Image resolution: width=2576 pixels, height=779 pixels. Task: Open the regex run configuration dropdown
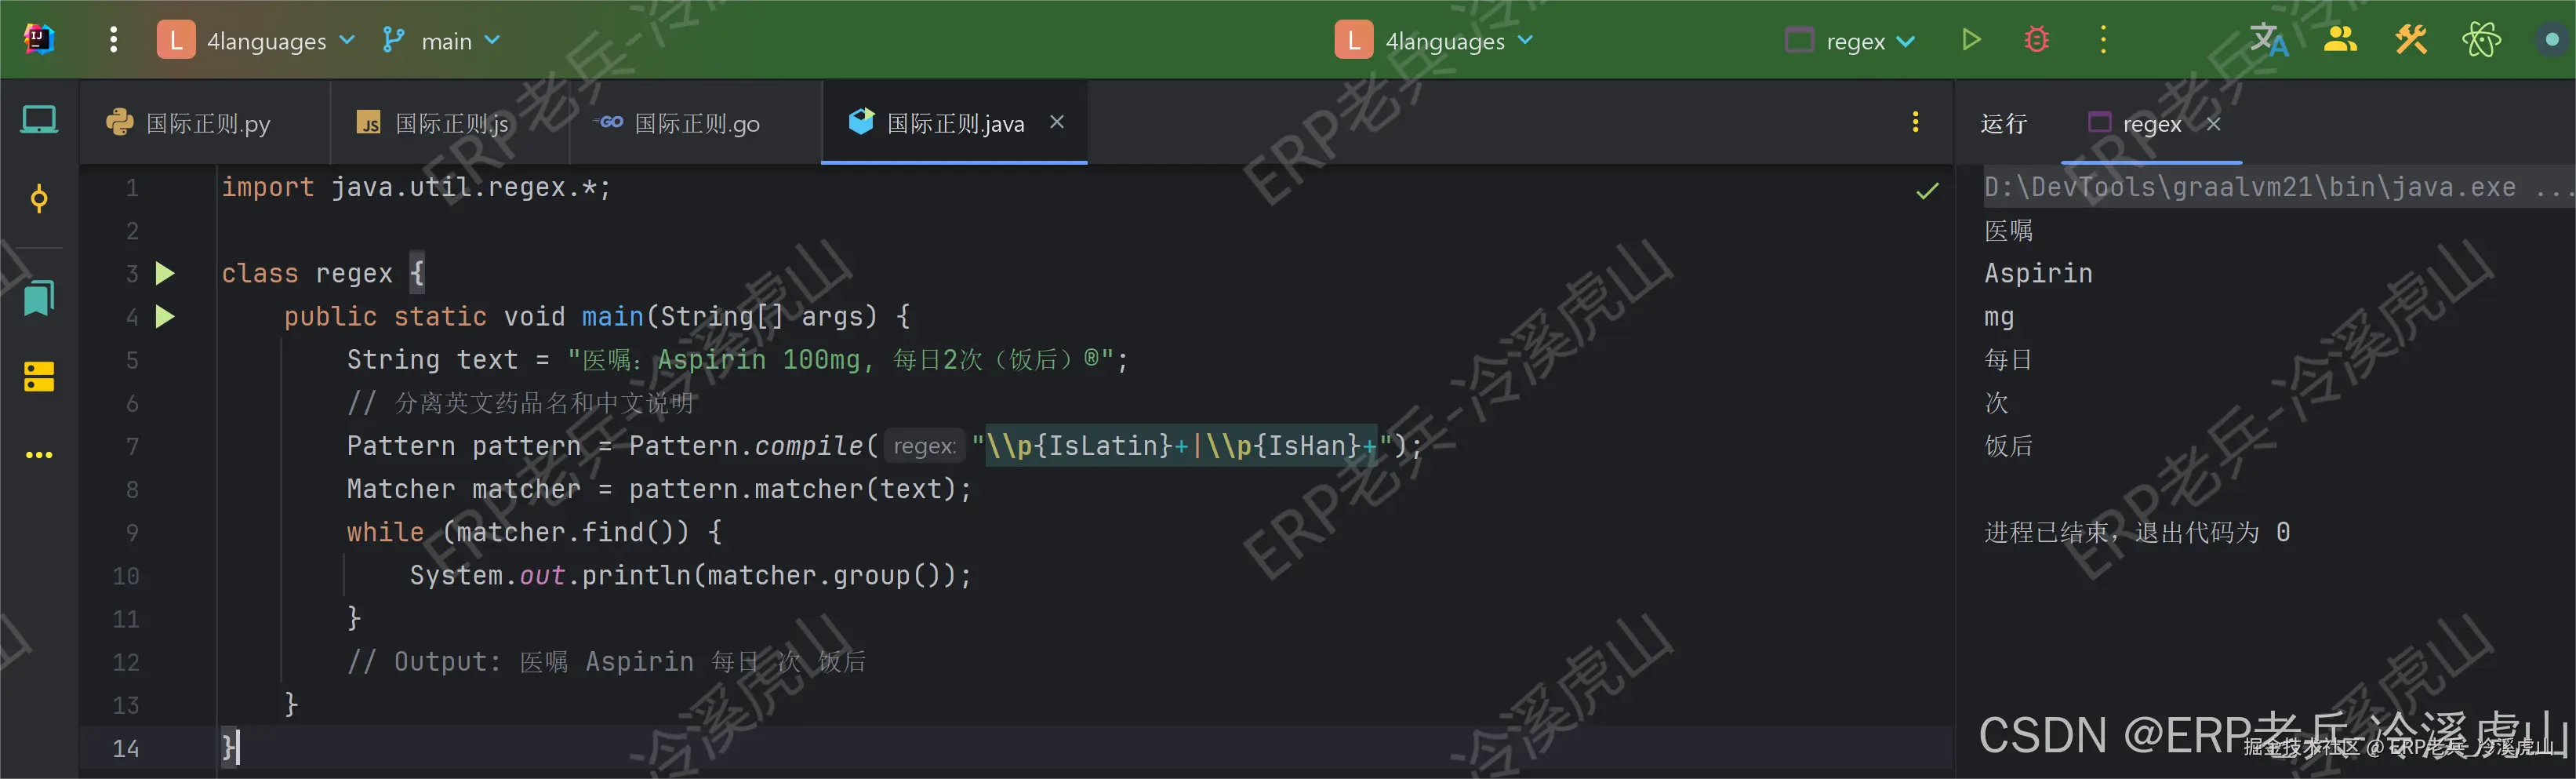tap(1850, 41)
